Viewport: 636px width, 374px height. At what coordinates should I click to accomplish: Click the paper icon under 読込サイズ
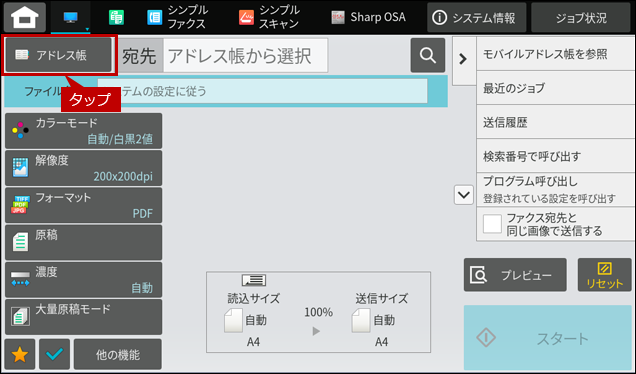[233, 320]
